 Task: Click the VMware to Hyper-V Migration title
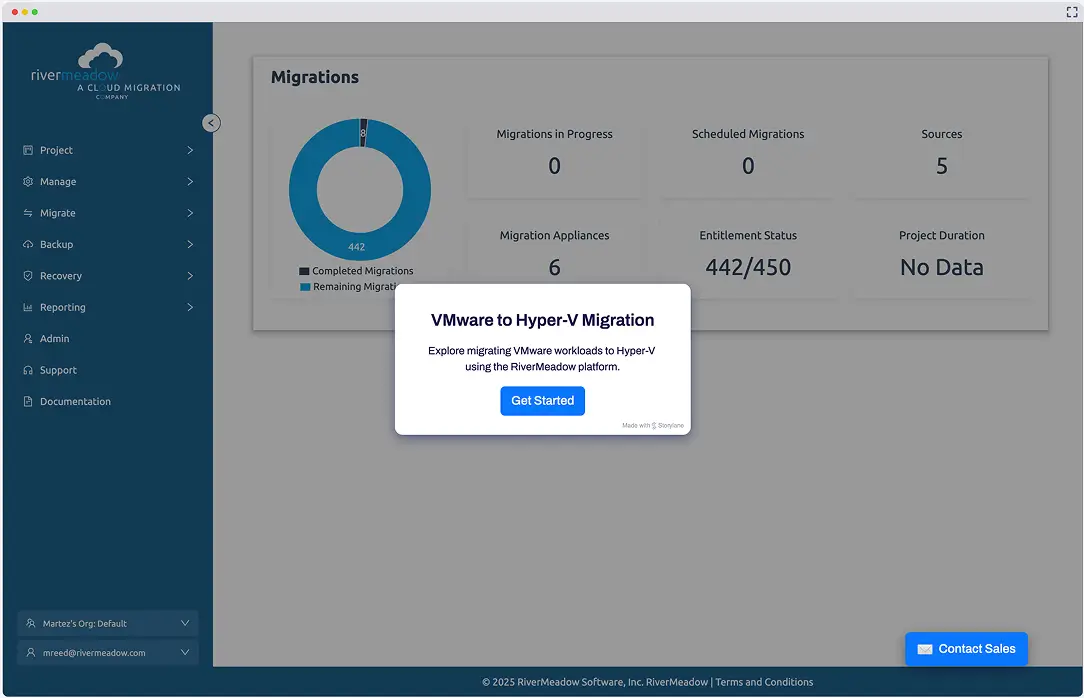pyautogui.click(x=543, y=320)
